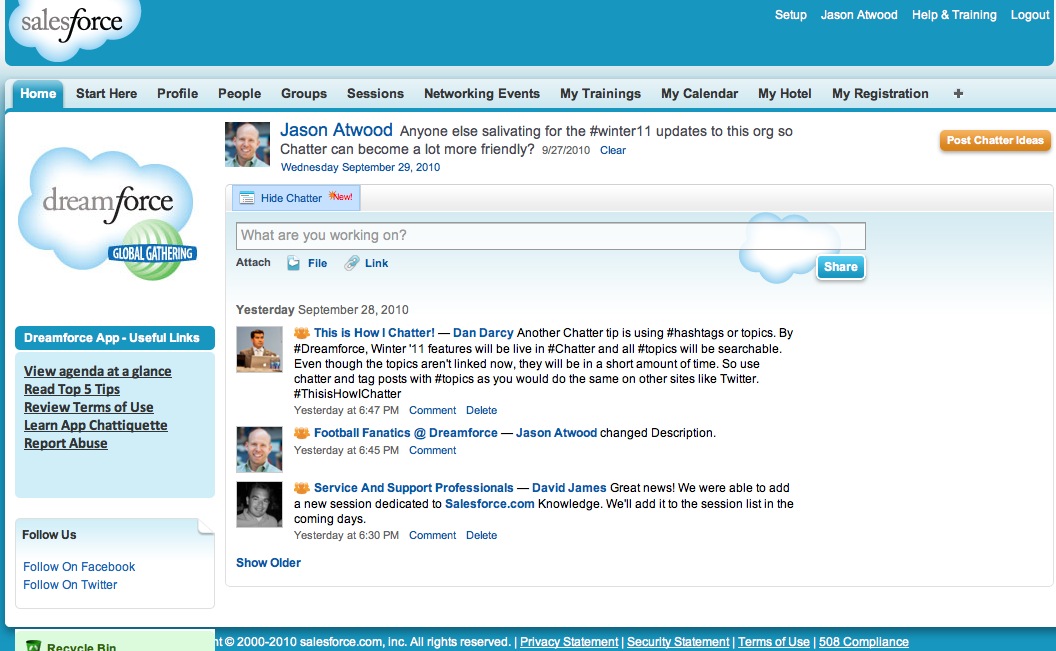The width and height of the screenshot is (1056, 651).
Task: Open Learn App Chattiquette
Action: pos(96,425)
